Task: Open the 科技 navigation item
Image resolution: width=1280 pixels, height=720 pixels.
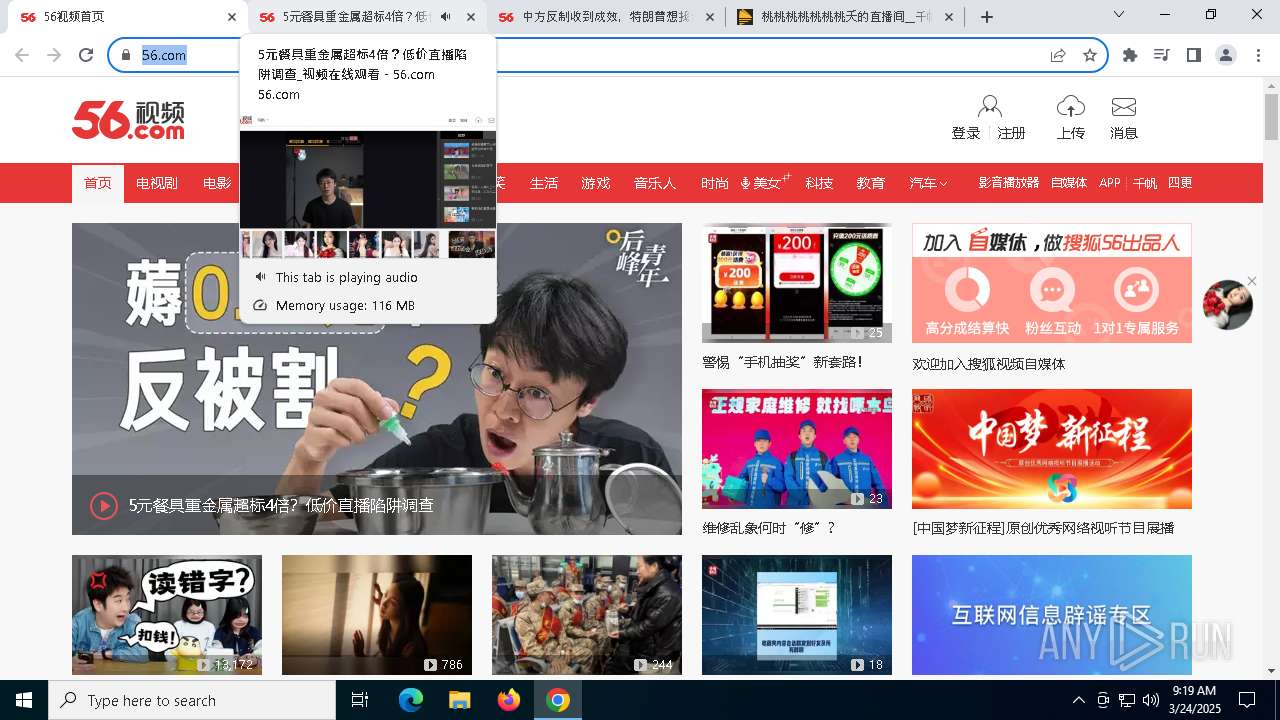Action: [819, 183]
